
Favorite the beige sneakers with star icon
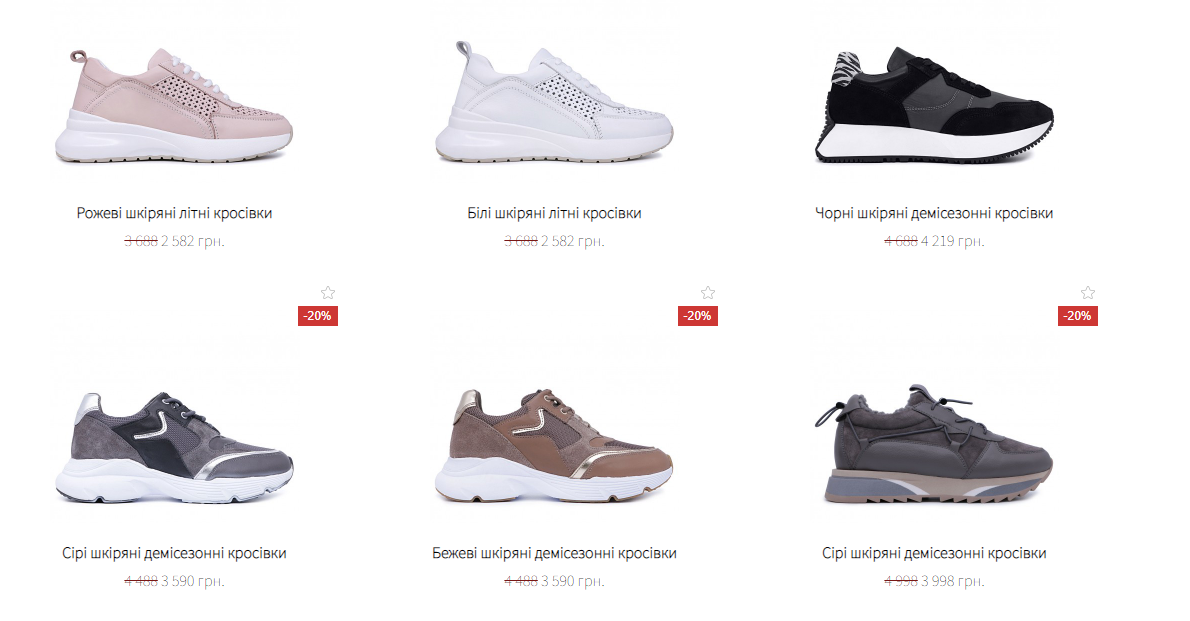[707, 292]
